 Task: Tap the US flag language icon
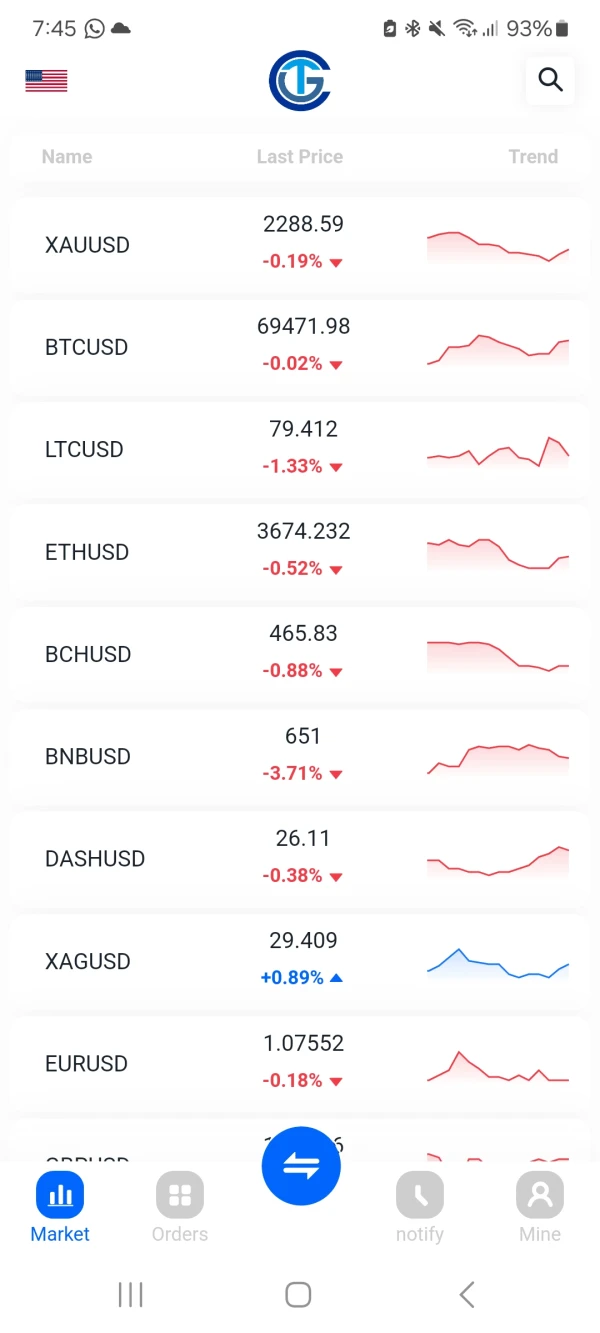pos(46,81)
